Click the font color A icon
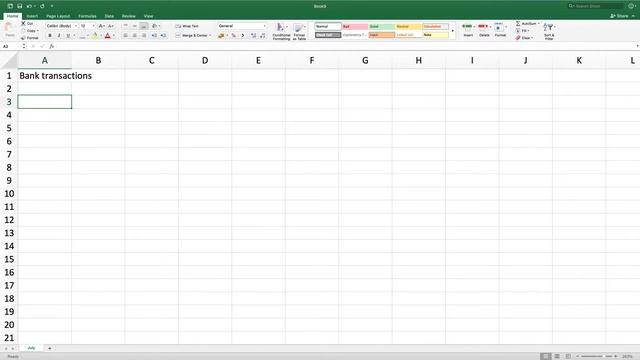The image size is (640, 360). 107,36
